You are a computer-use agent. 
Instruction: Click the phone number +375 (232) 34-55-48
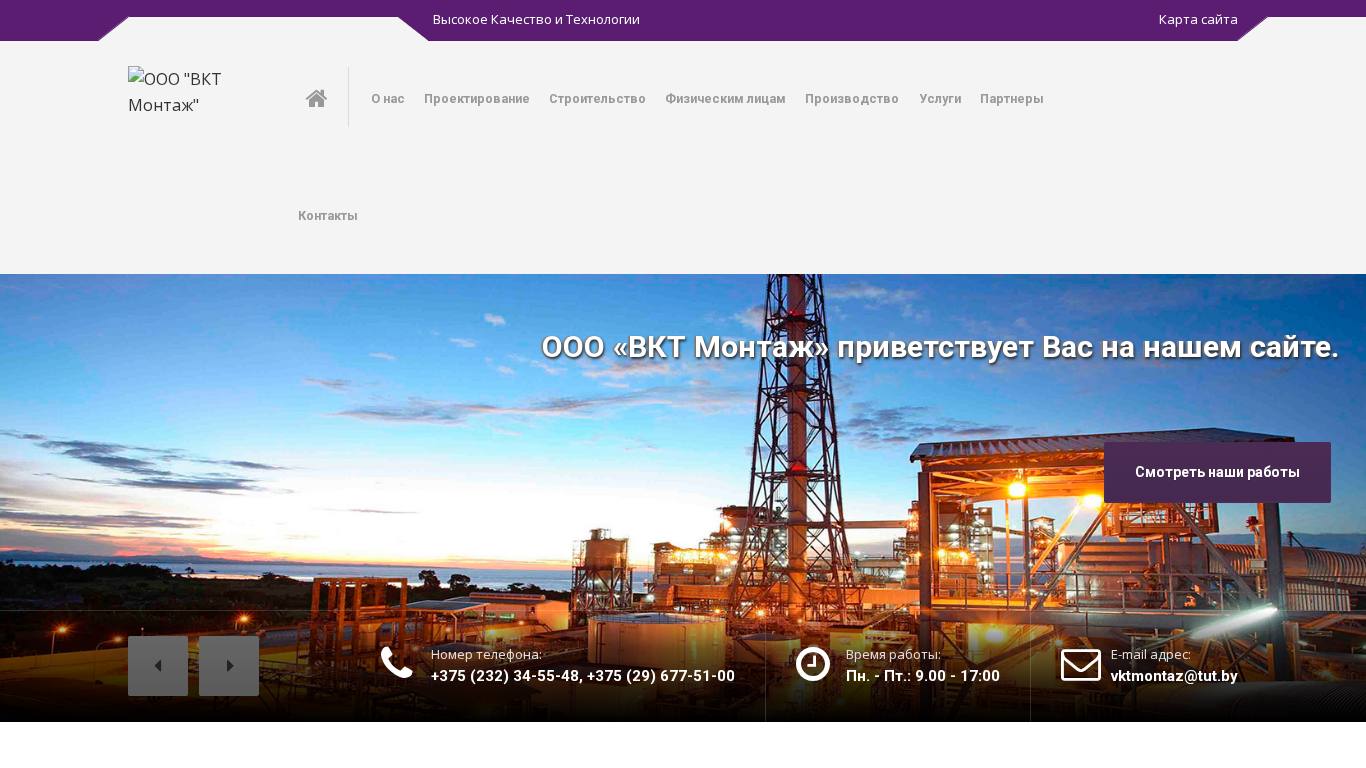[506, 677]
